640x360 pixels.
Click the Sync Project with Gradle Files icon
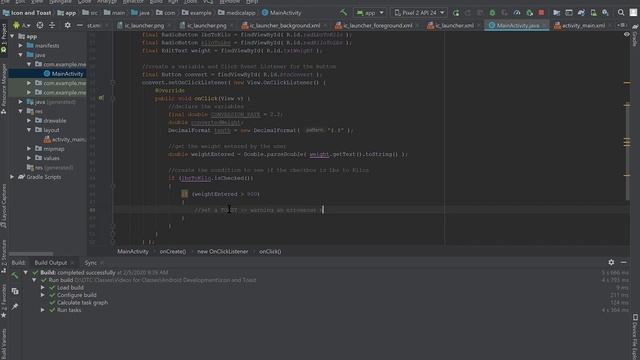(581, 13)
